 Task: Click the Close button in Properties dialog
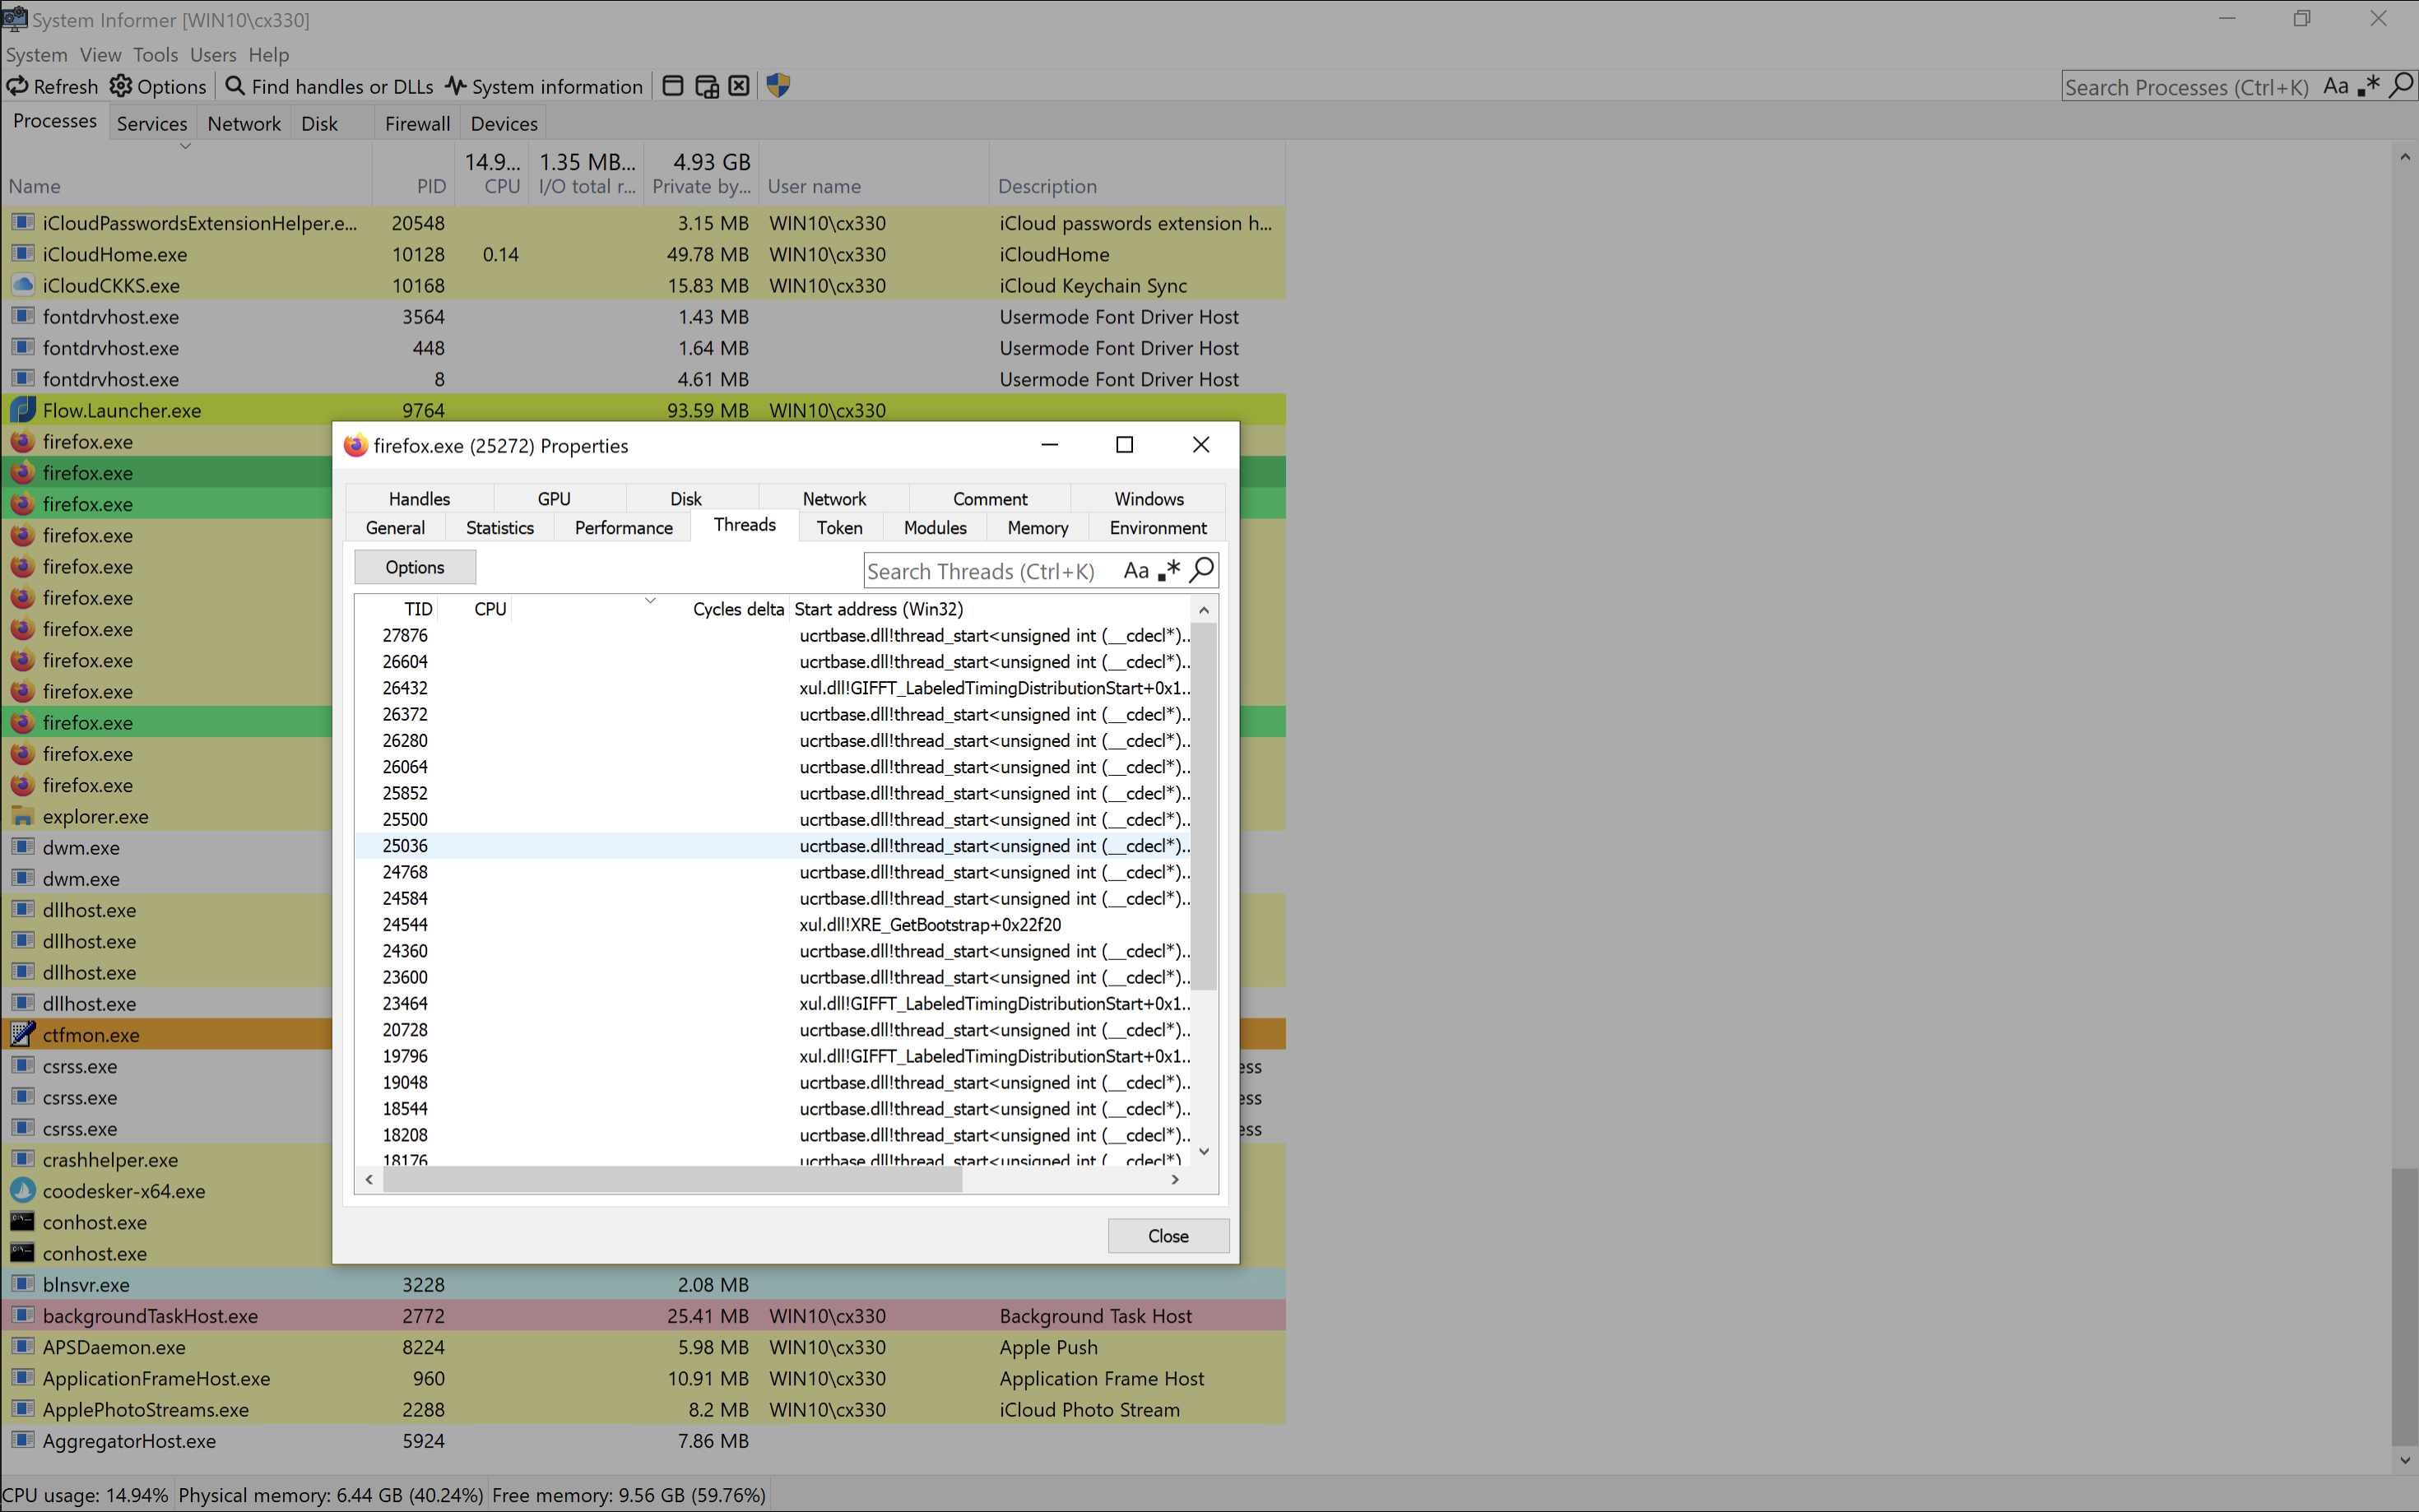coord(1168,1236)
